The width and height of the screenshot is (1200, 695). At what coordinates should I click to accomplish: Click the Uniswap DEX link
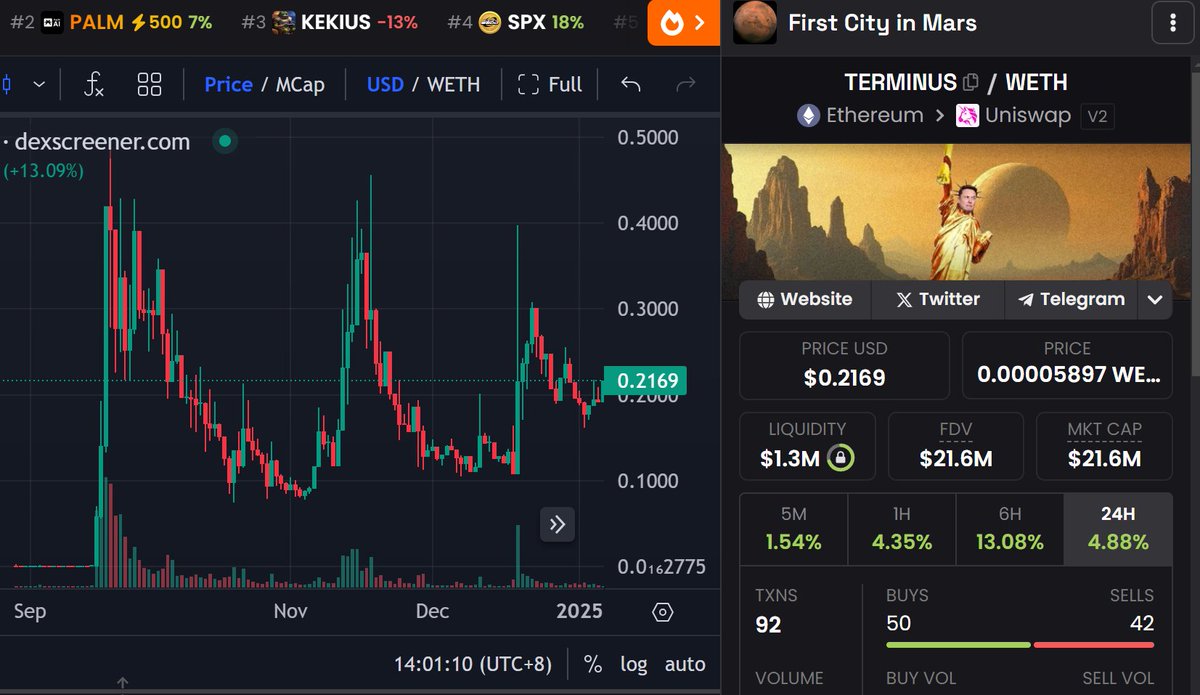[x=1015, y=115]
